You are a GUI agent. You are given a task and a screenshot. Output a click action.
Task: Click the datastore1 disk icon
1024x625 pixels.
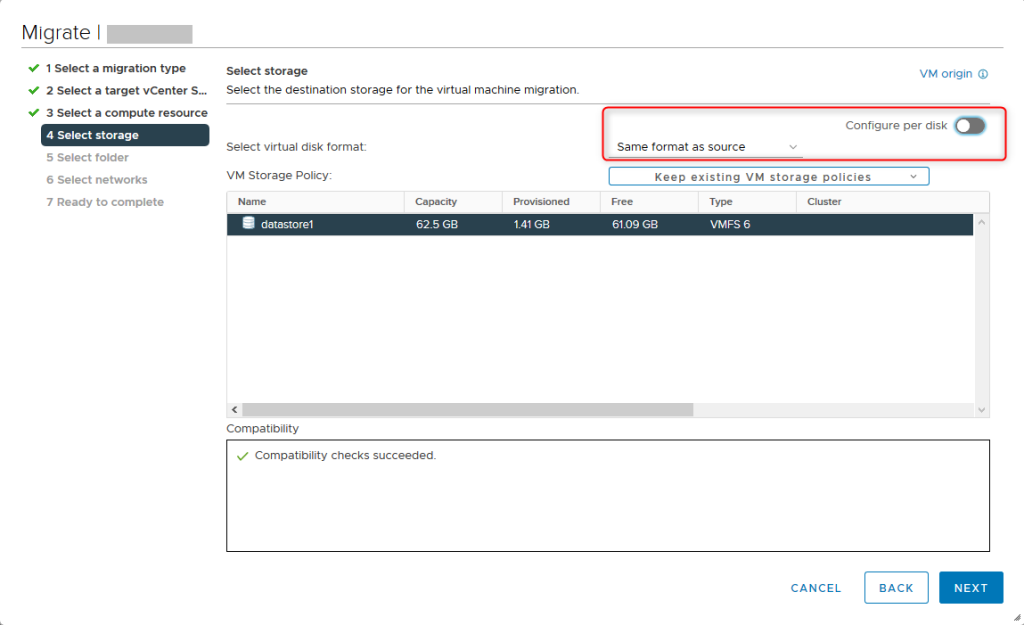point(248,223)
